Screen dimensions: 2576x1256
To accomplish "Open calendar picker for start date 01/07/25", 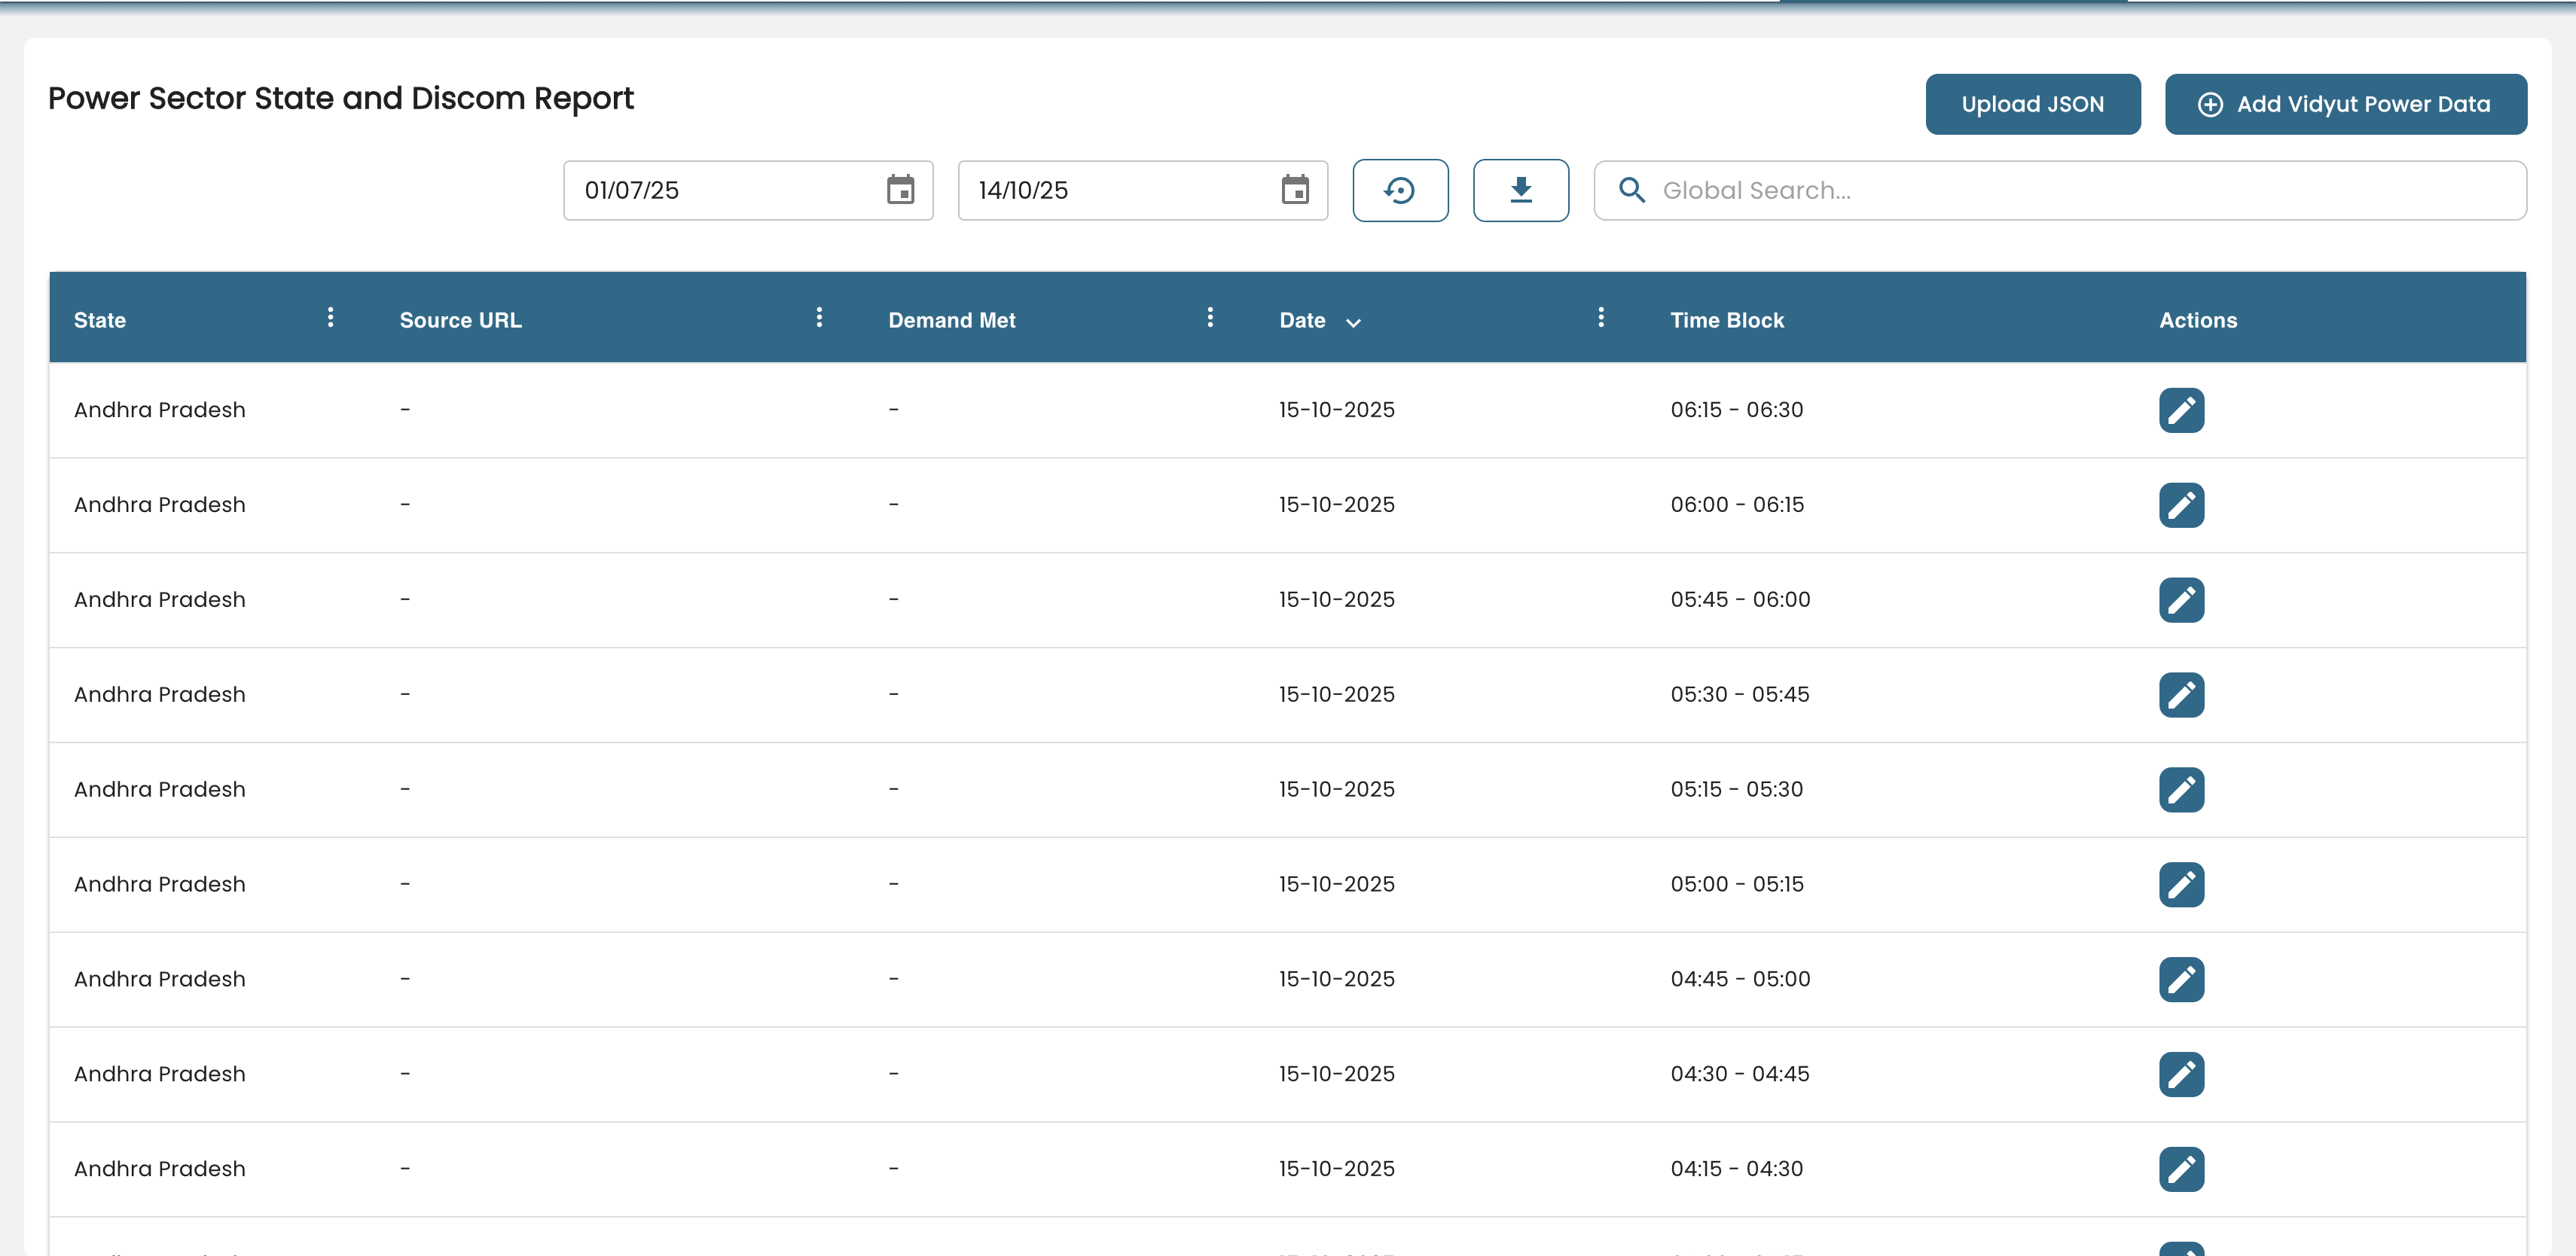I will pos(900,190).
